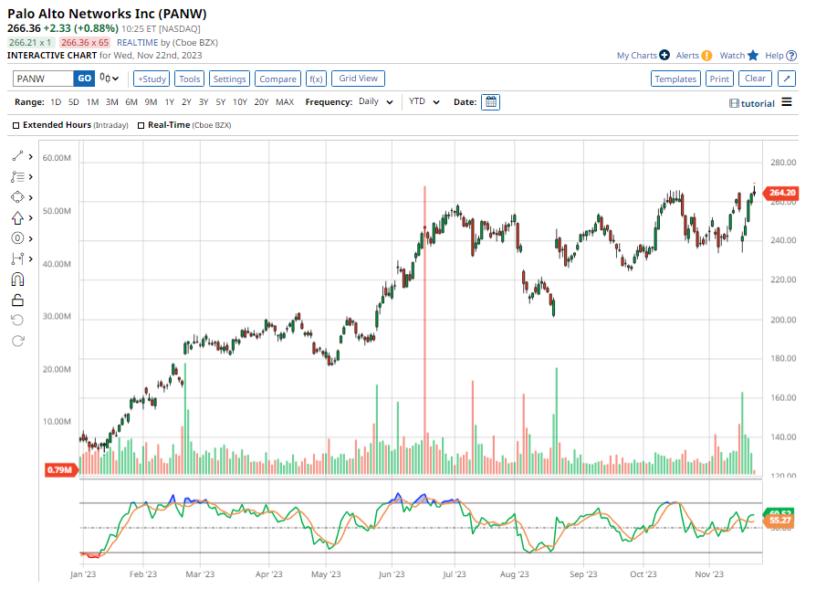Open the Frequency Daily dropdown
This screenshot has width=816, height=600.
tap(376, 102)
